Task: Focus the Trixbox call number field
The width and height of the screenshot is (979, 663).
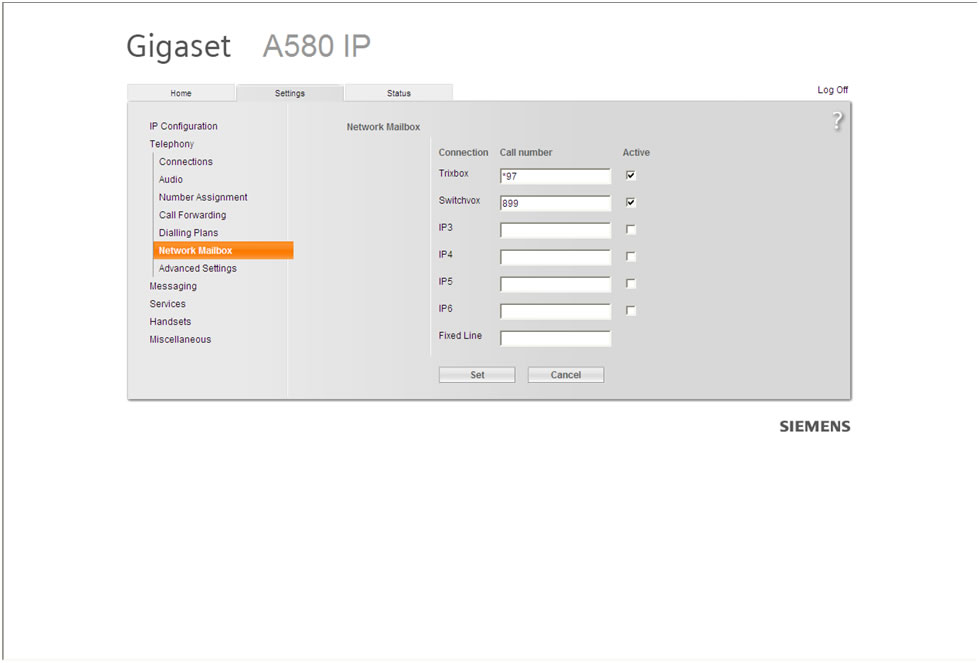Action: [x=555, y=176]
